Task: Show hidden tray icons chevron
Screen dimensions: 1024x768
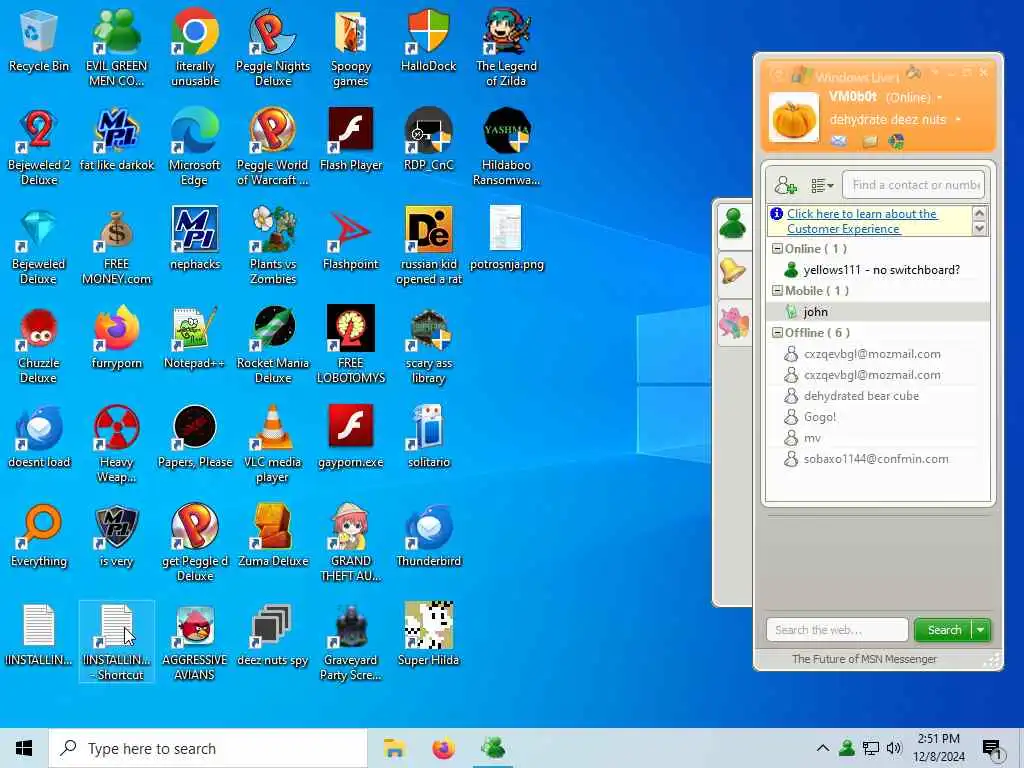Action: [x=823, y=748]
